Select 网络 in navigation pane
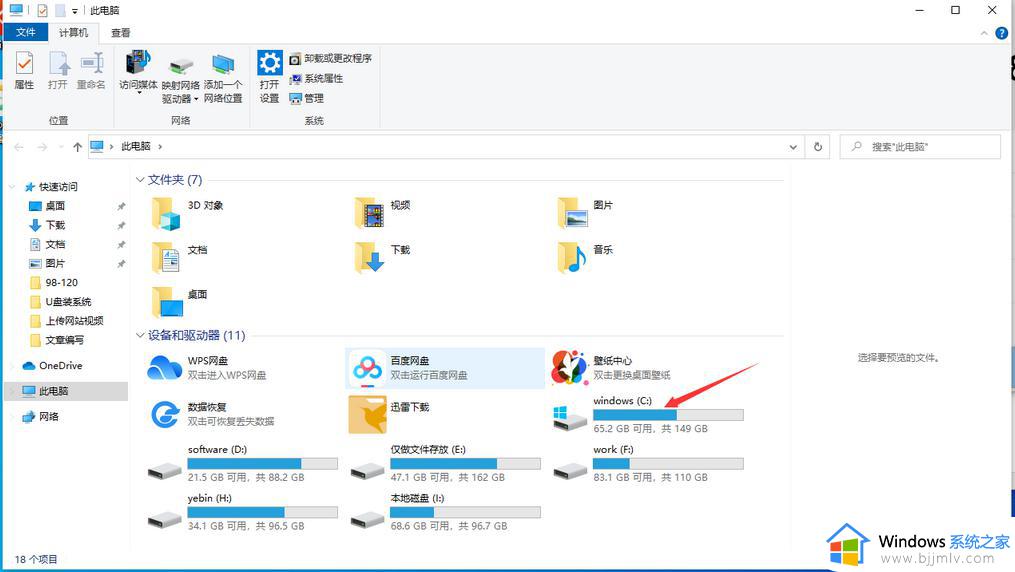 [49, 417]
